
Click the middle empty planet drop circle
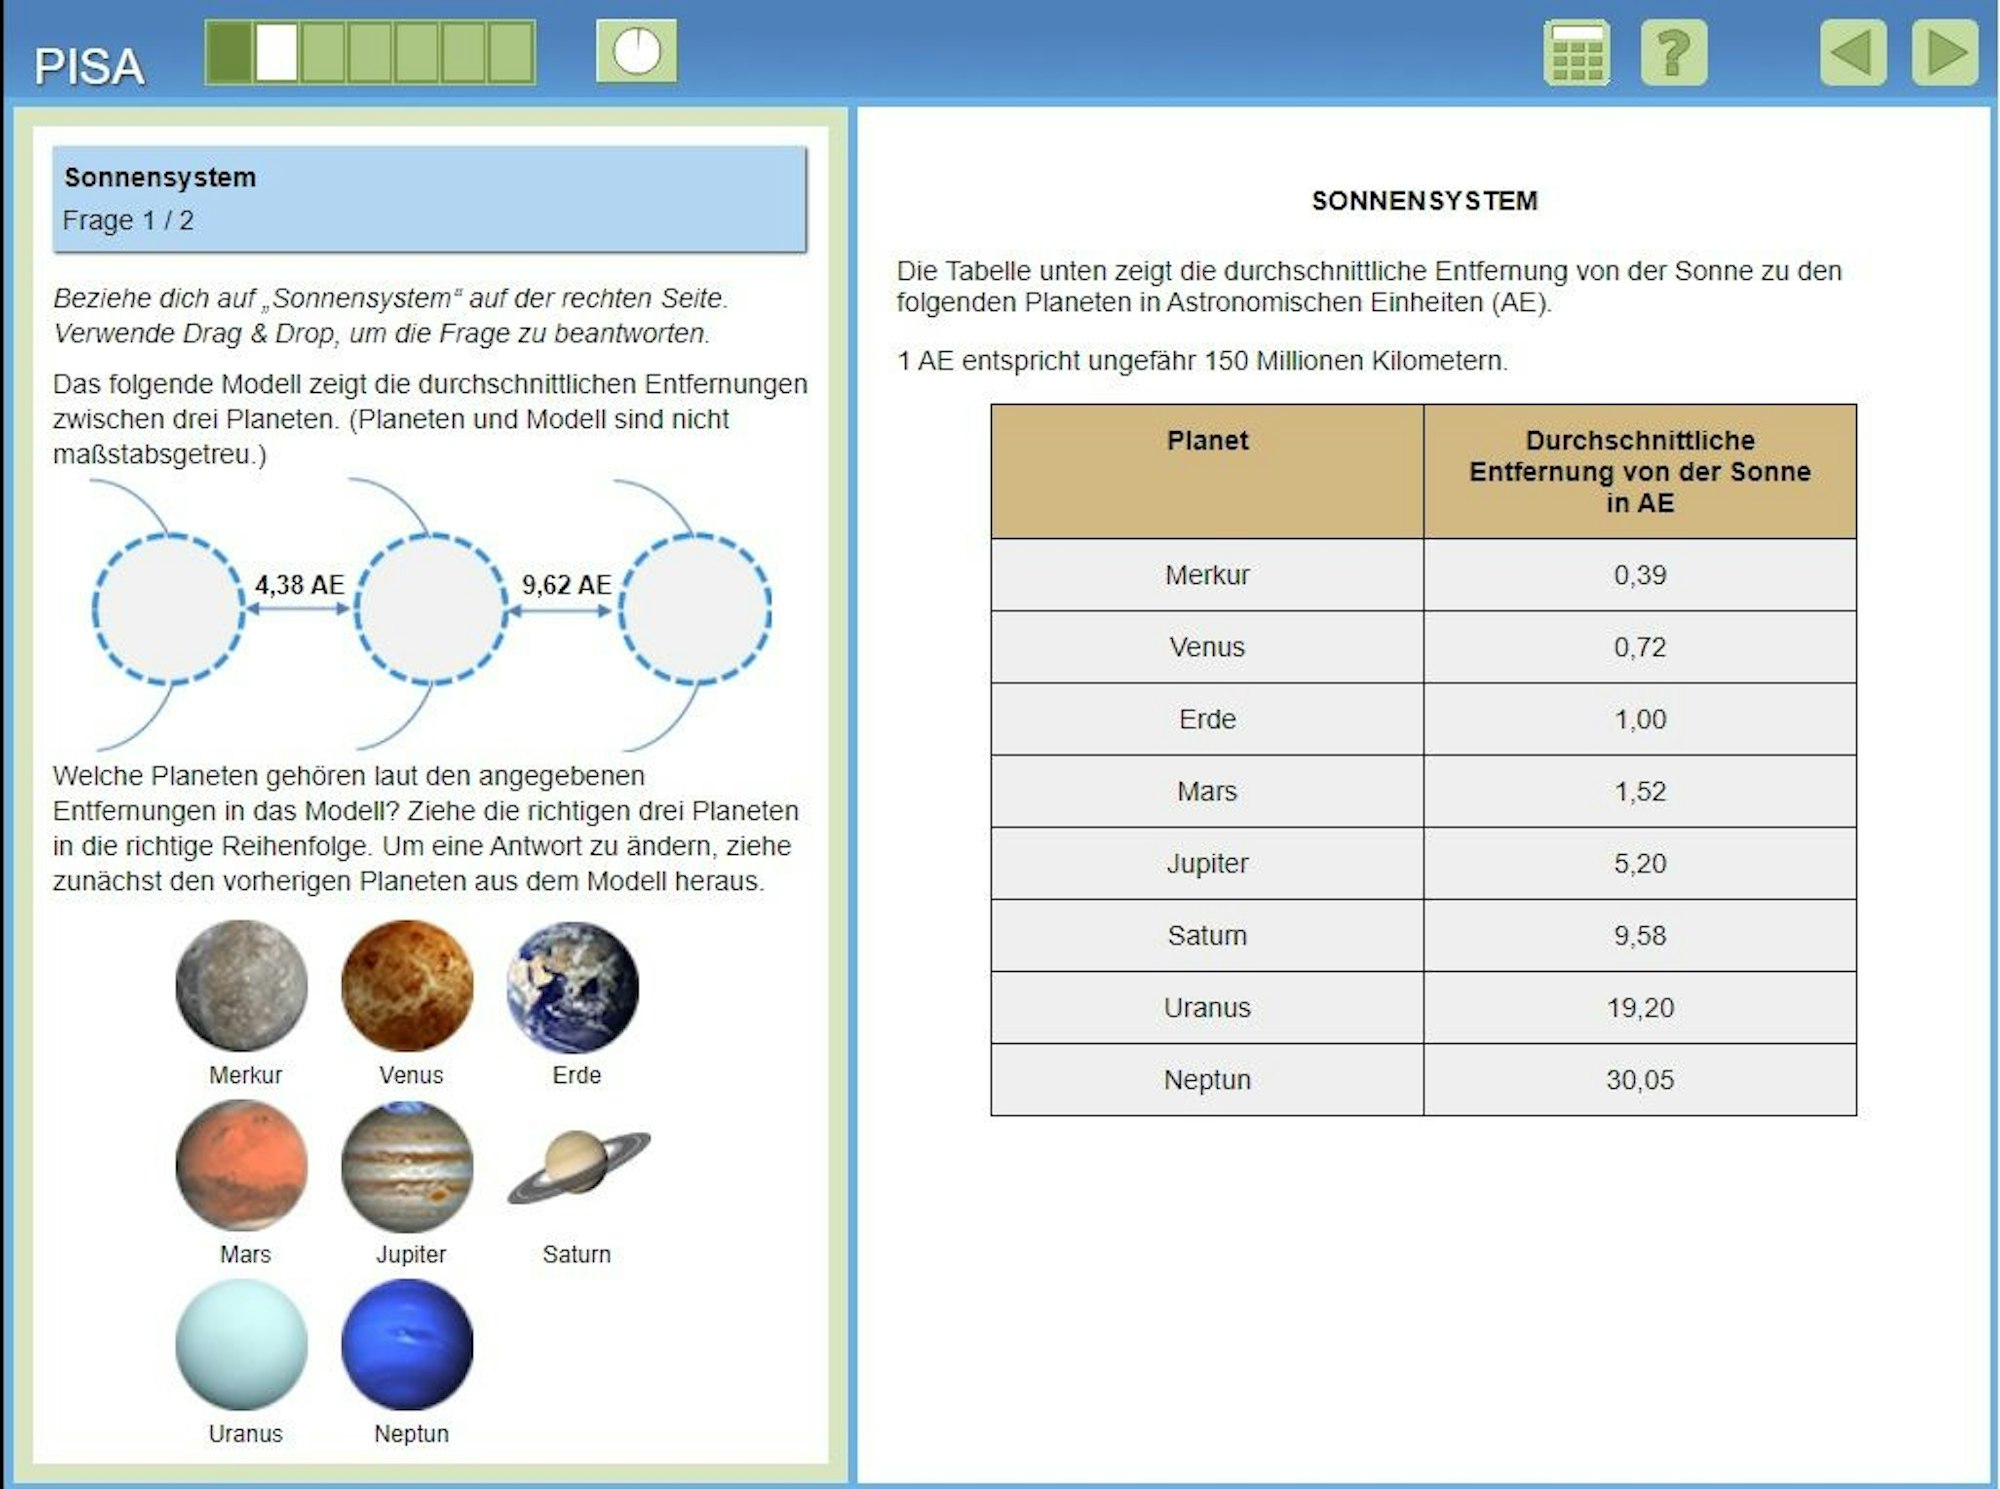pyautogui.click(x=432, y=609)
